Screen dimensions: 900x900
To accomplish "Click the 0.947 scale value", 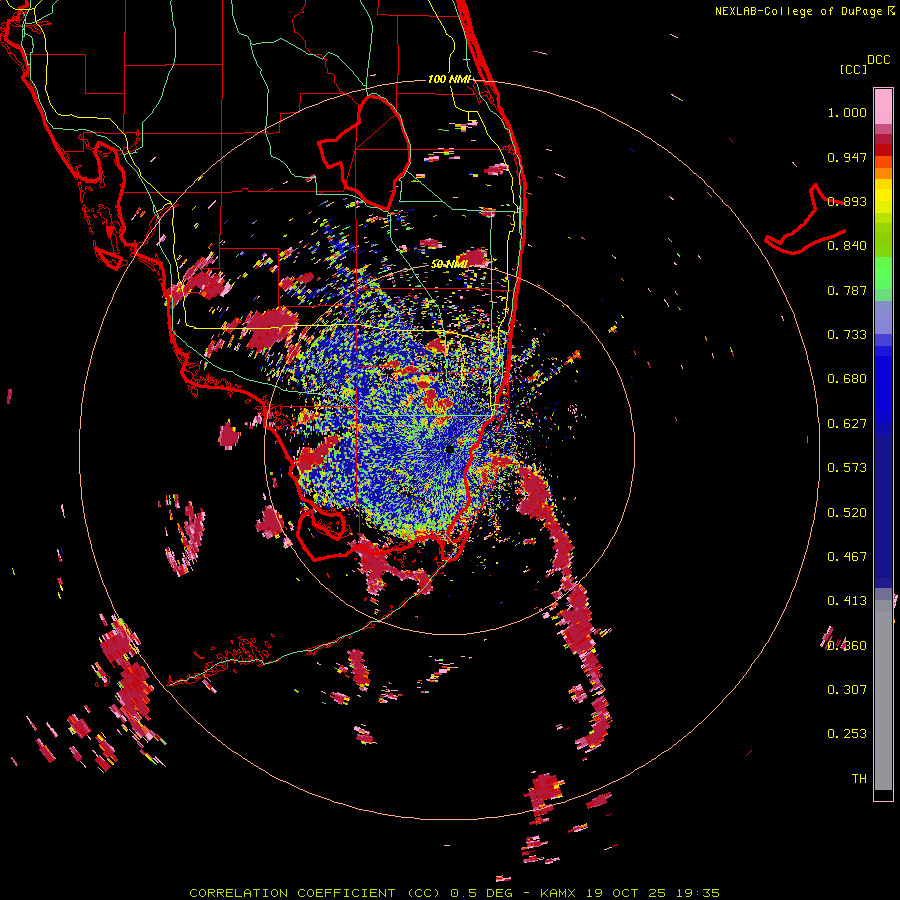I will (x=847, y=157).
